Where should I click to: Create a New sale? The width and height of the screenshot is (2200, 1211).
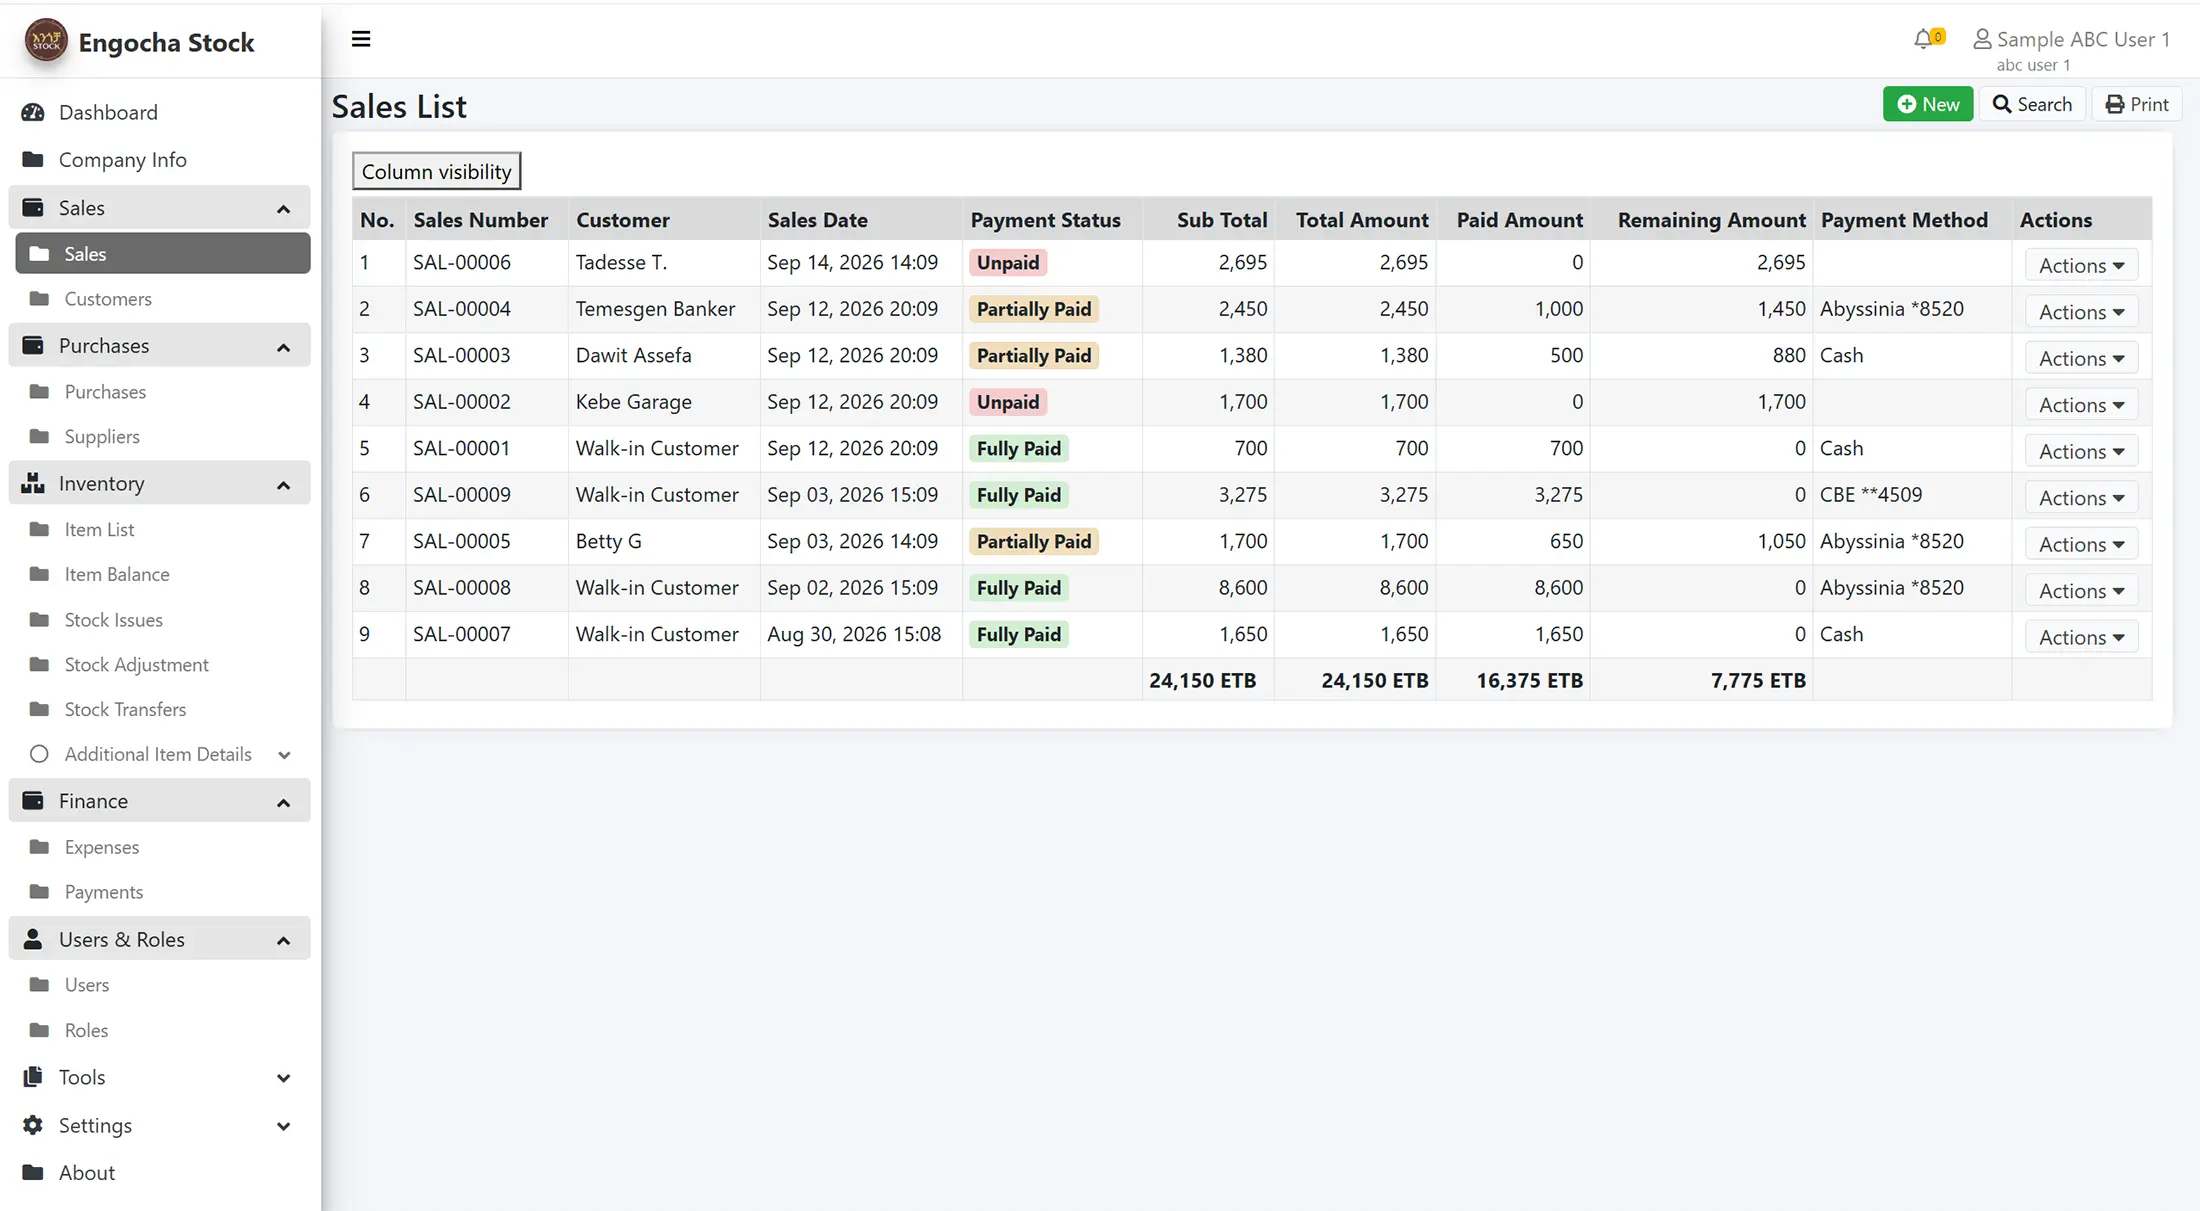1927,104
